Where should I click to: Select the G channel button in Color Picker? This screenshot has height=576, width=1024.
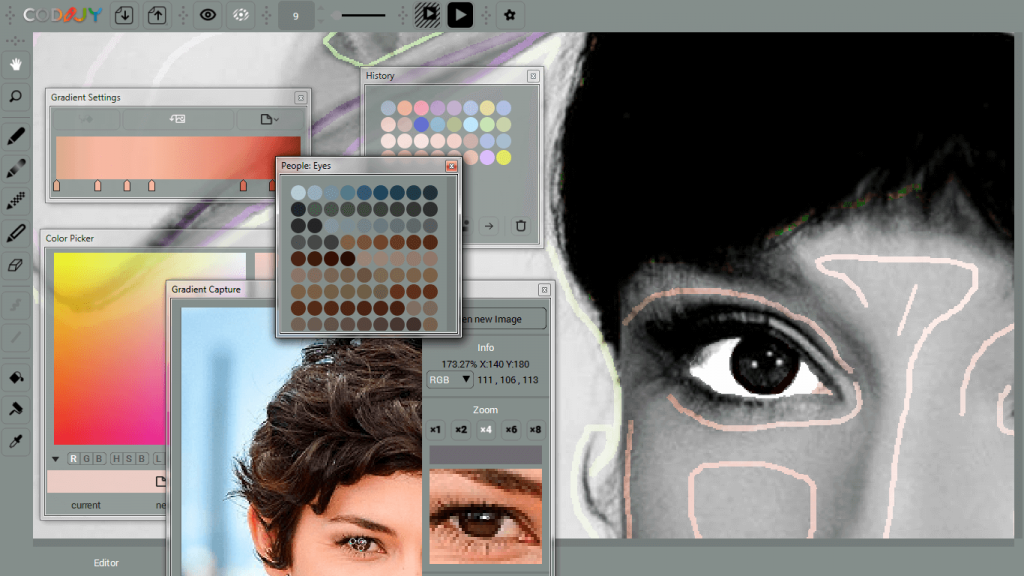[x=86, y=459]
